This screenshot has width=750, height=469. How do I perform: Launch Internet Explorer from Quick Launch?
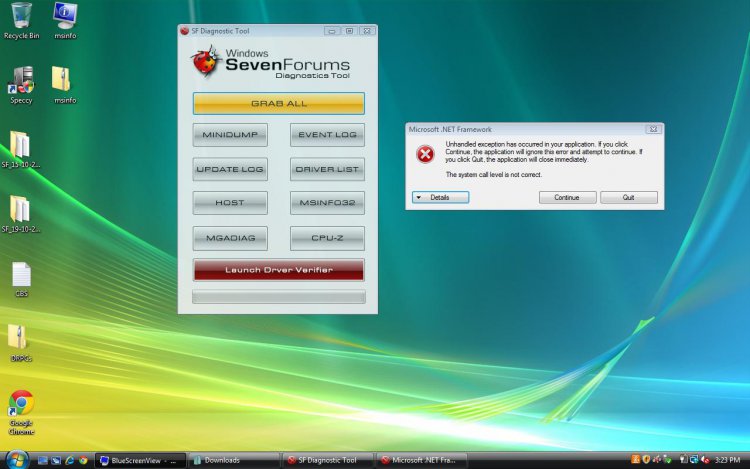click(x=70, y=460)
